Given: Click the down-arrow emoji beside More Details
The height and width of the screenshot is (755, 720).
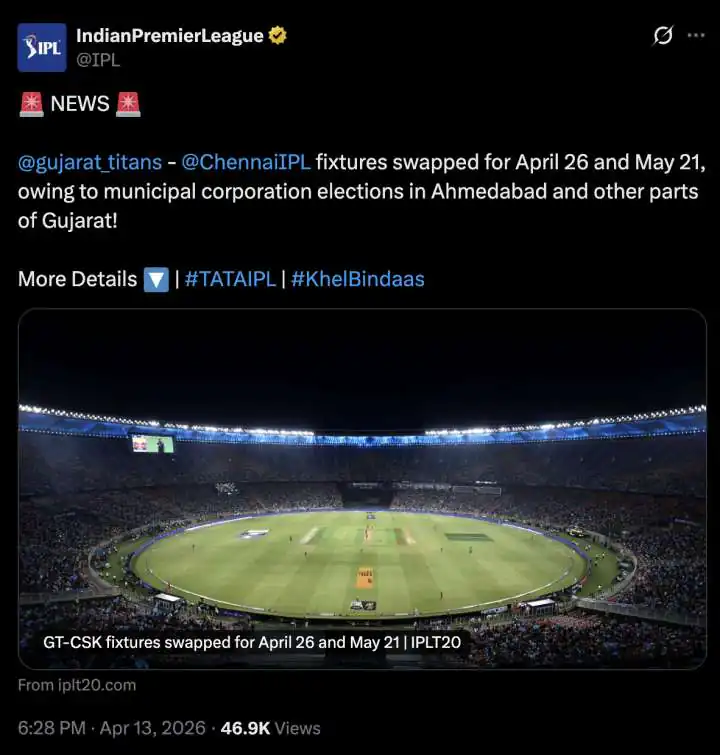Looking at the screenshot, I should (x=156, y=279).
